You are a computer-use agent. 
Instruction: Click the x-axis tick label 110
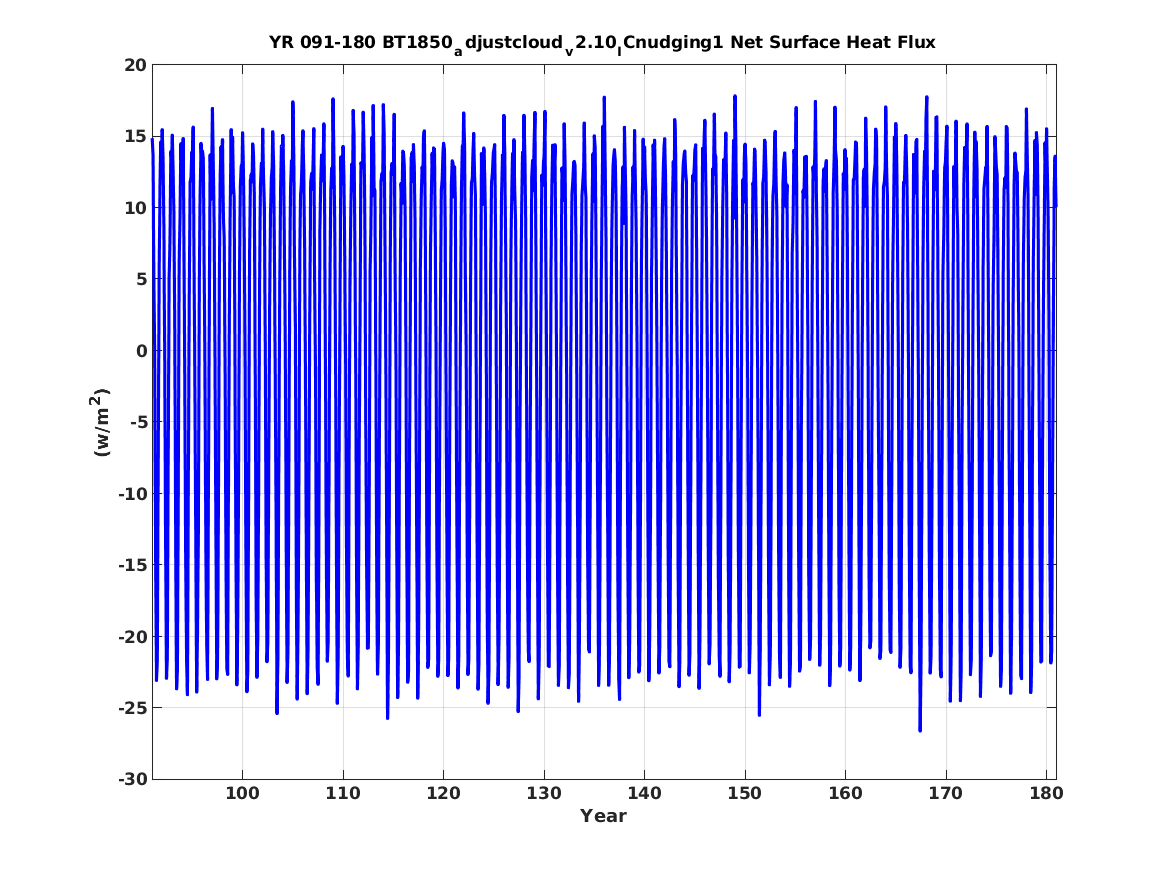(x=343, y=794)
